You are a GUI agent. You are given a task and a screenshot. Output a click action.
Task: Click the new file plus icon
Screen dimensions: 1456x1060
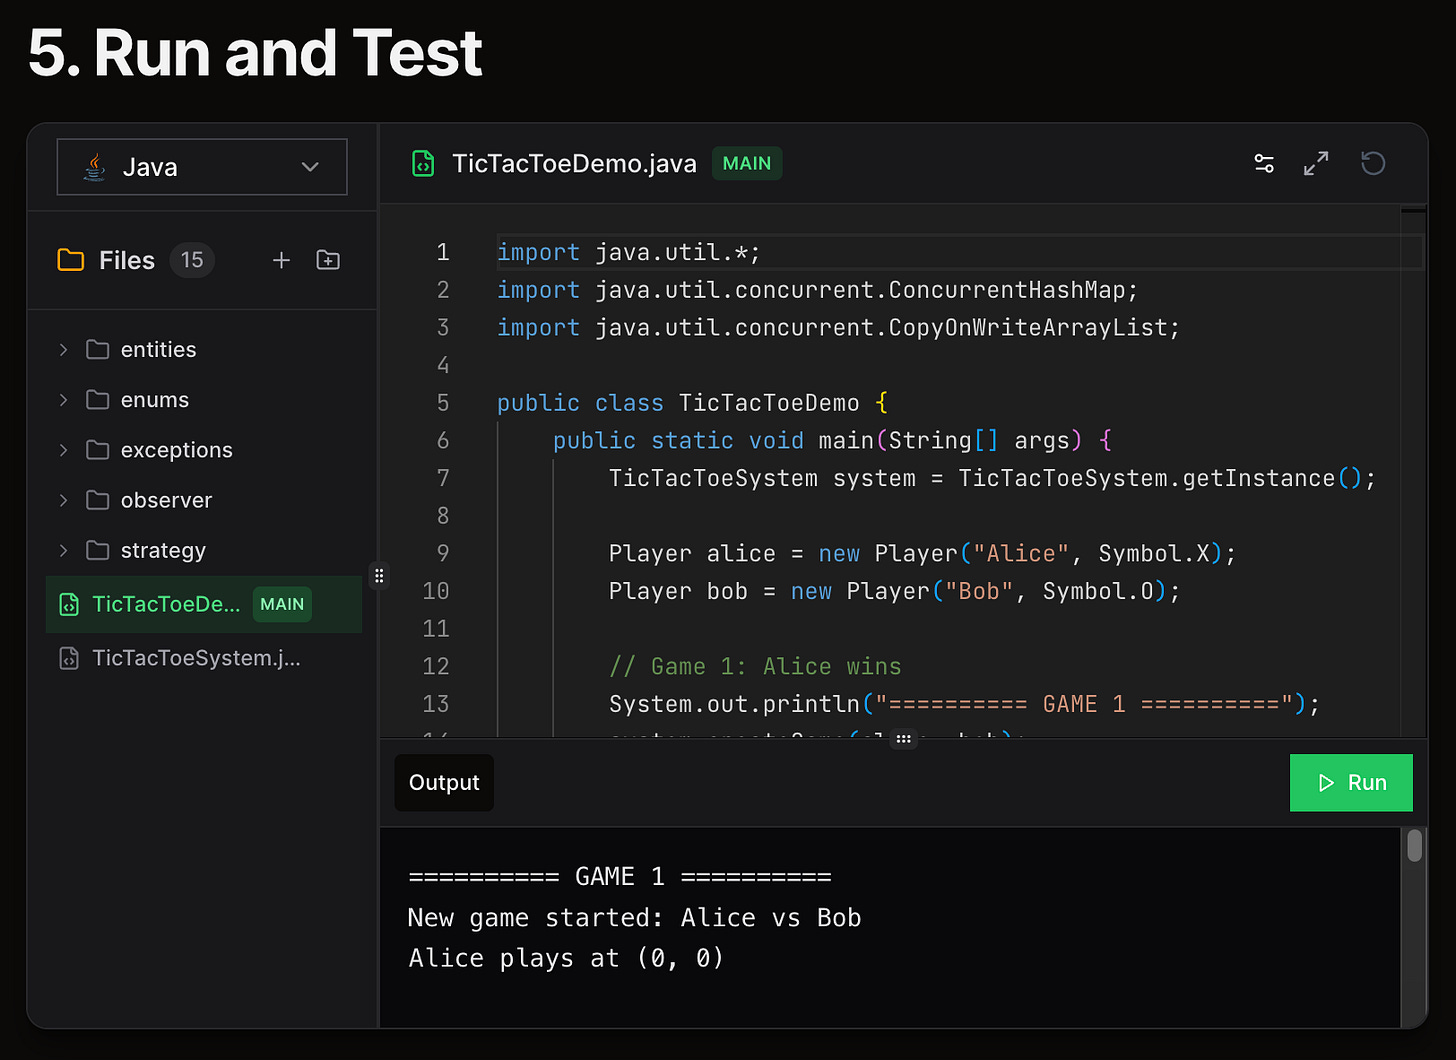click(x=281, y=260)
